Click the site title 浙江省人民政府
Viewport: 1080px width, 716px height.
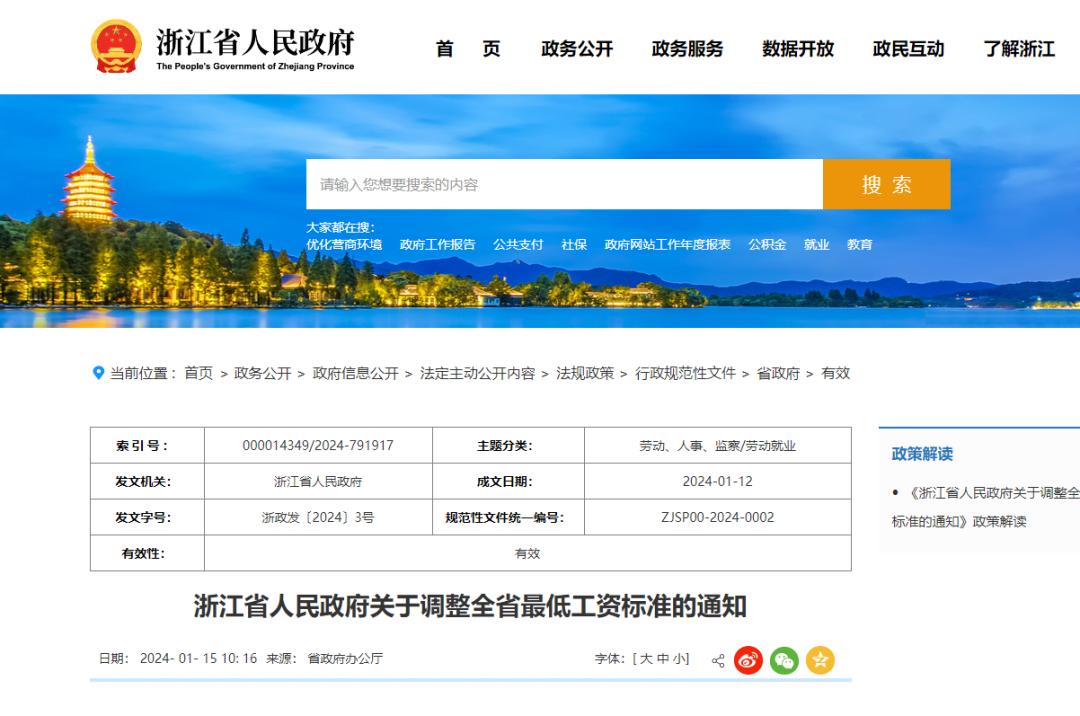255,42
